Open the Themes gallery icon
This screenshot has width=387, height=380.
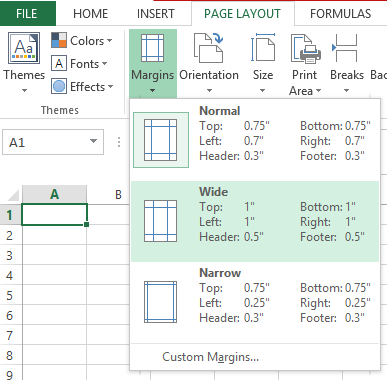coord(24,48)
